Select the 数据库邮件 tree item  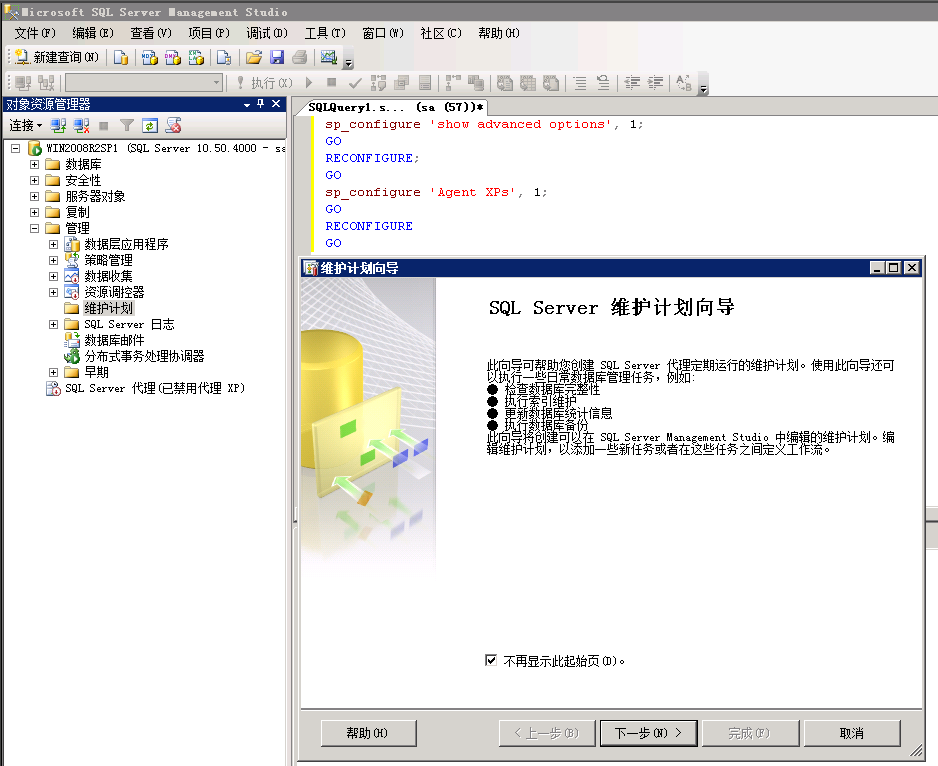pyautogui.click(x=114, y=341)
